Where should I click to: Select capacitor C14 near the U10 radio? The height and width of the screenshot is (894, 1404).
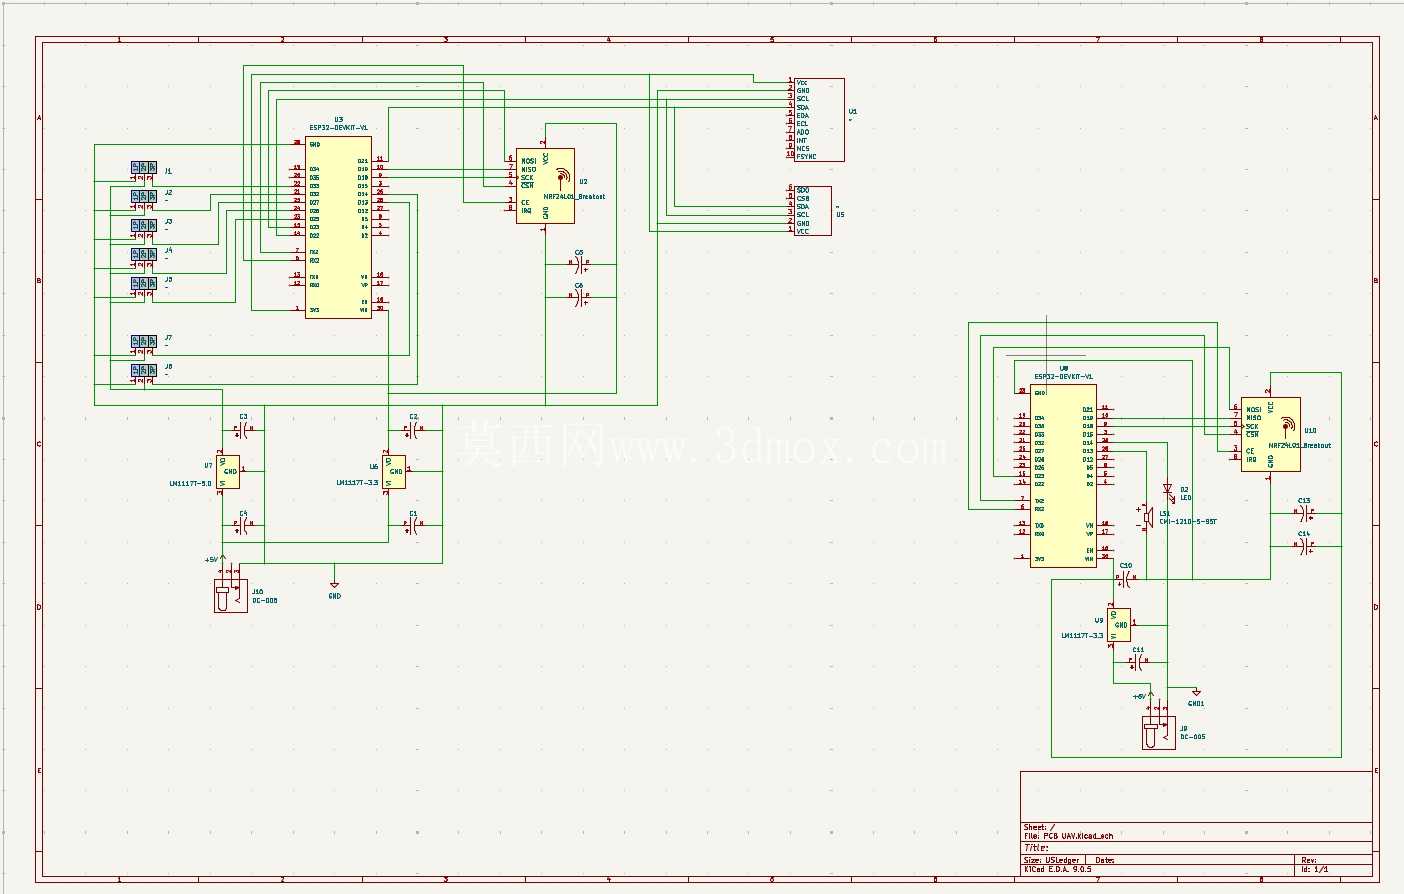click(x=1305, y=546)
